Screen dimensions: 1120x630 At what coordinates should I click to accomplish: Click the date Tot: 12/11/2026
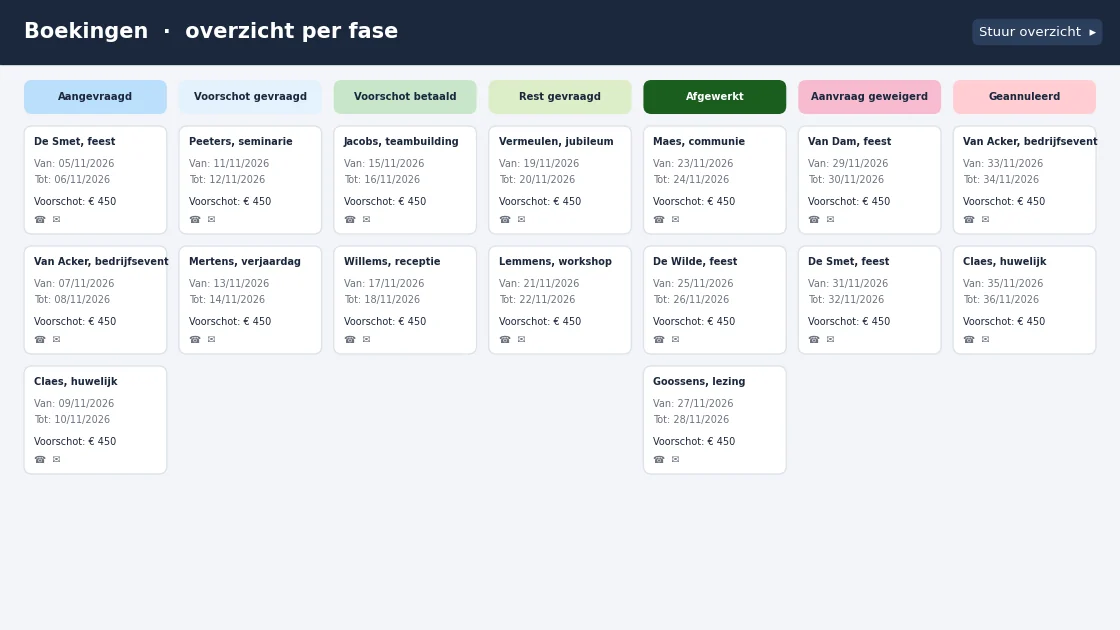click(x=227, y=180)
